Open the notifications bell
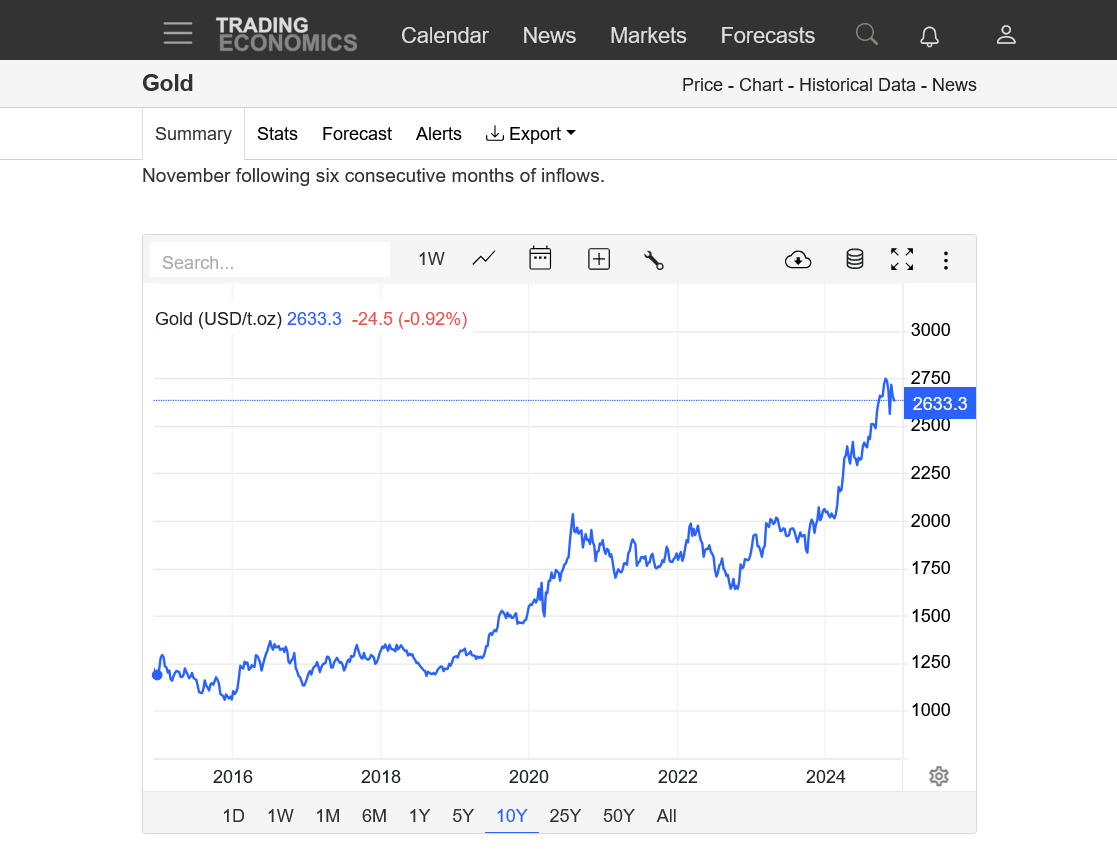1117x849 pixels. pyautogui.click(x=929, y=36)
